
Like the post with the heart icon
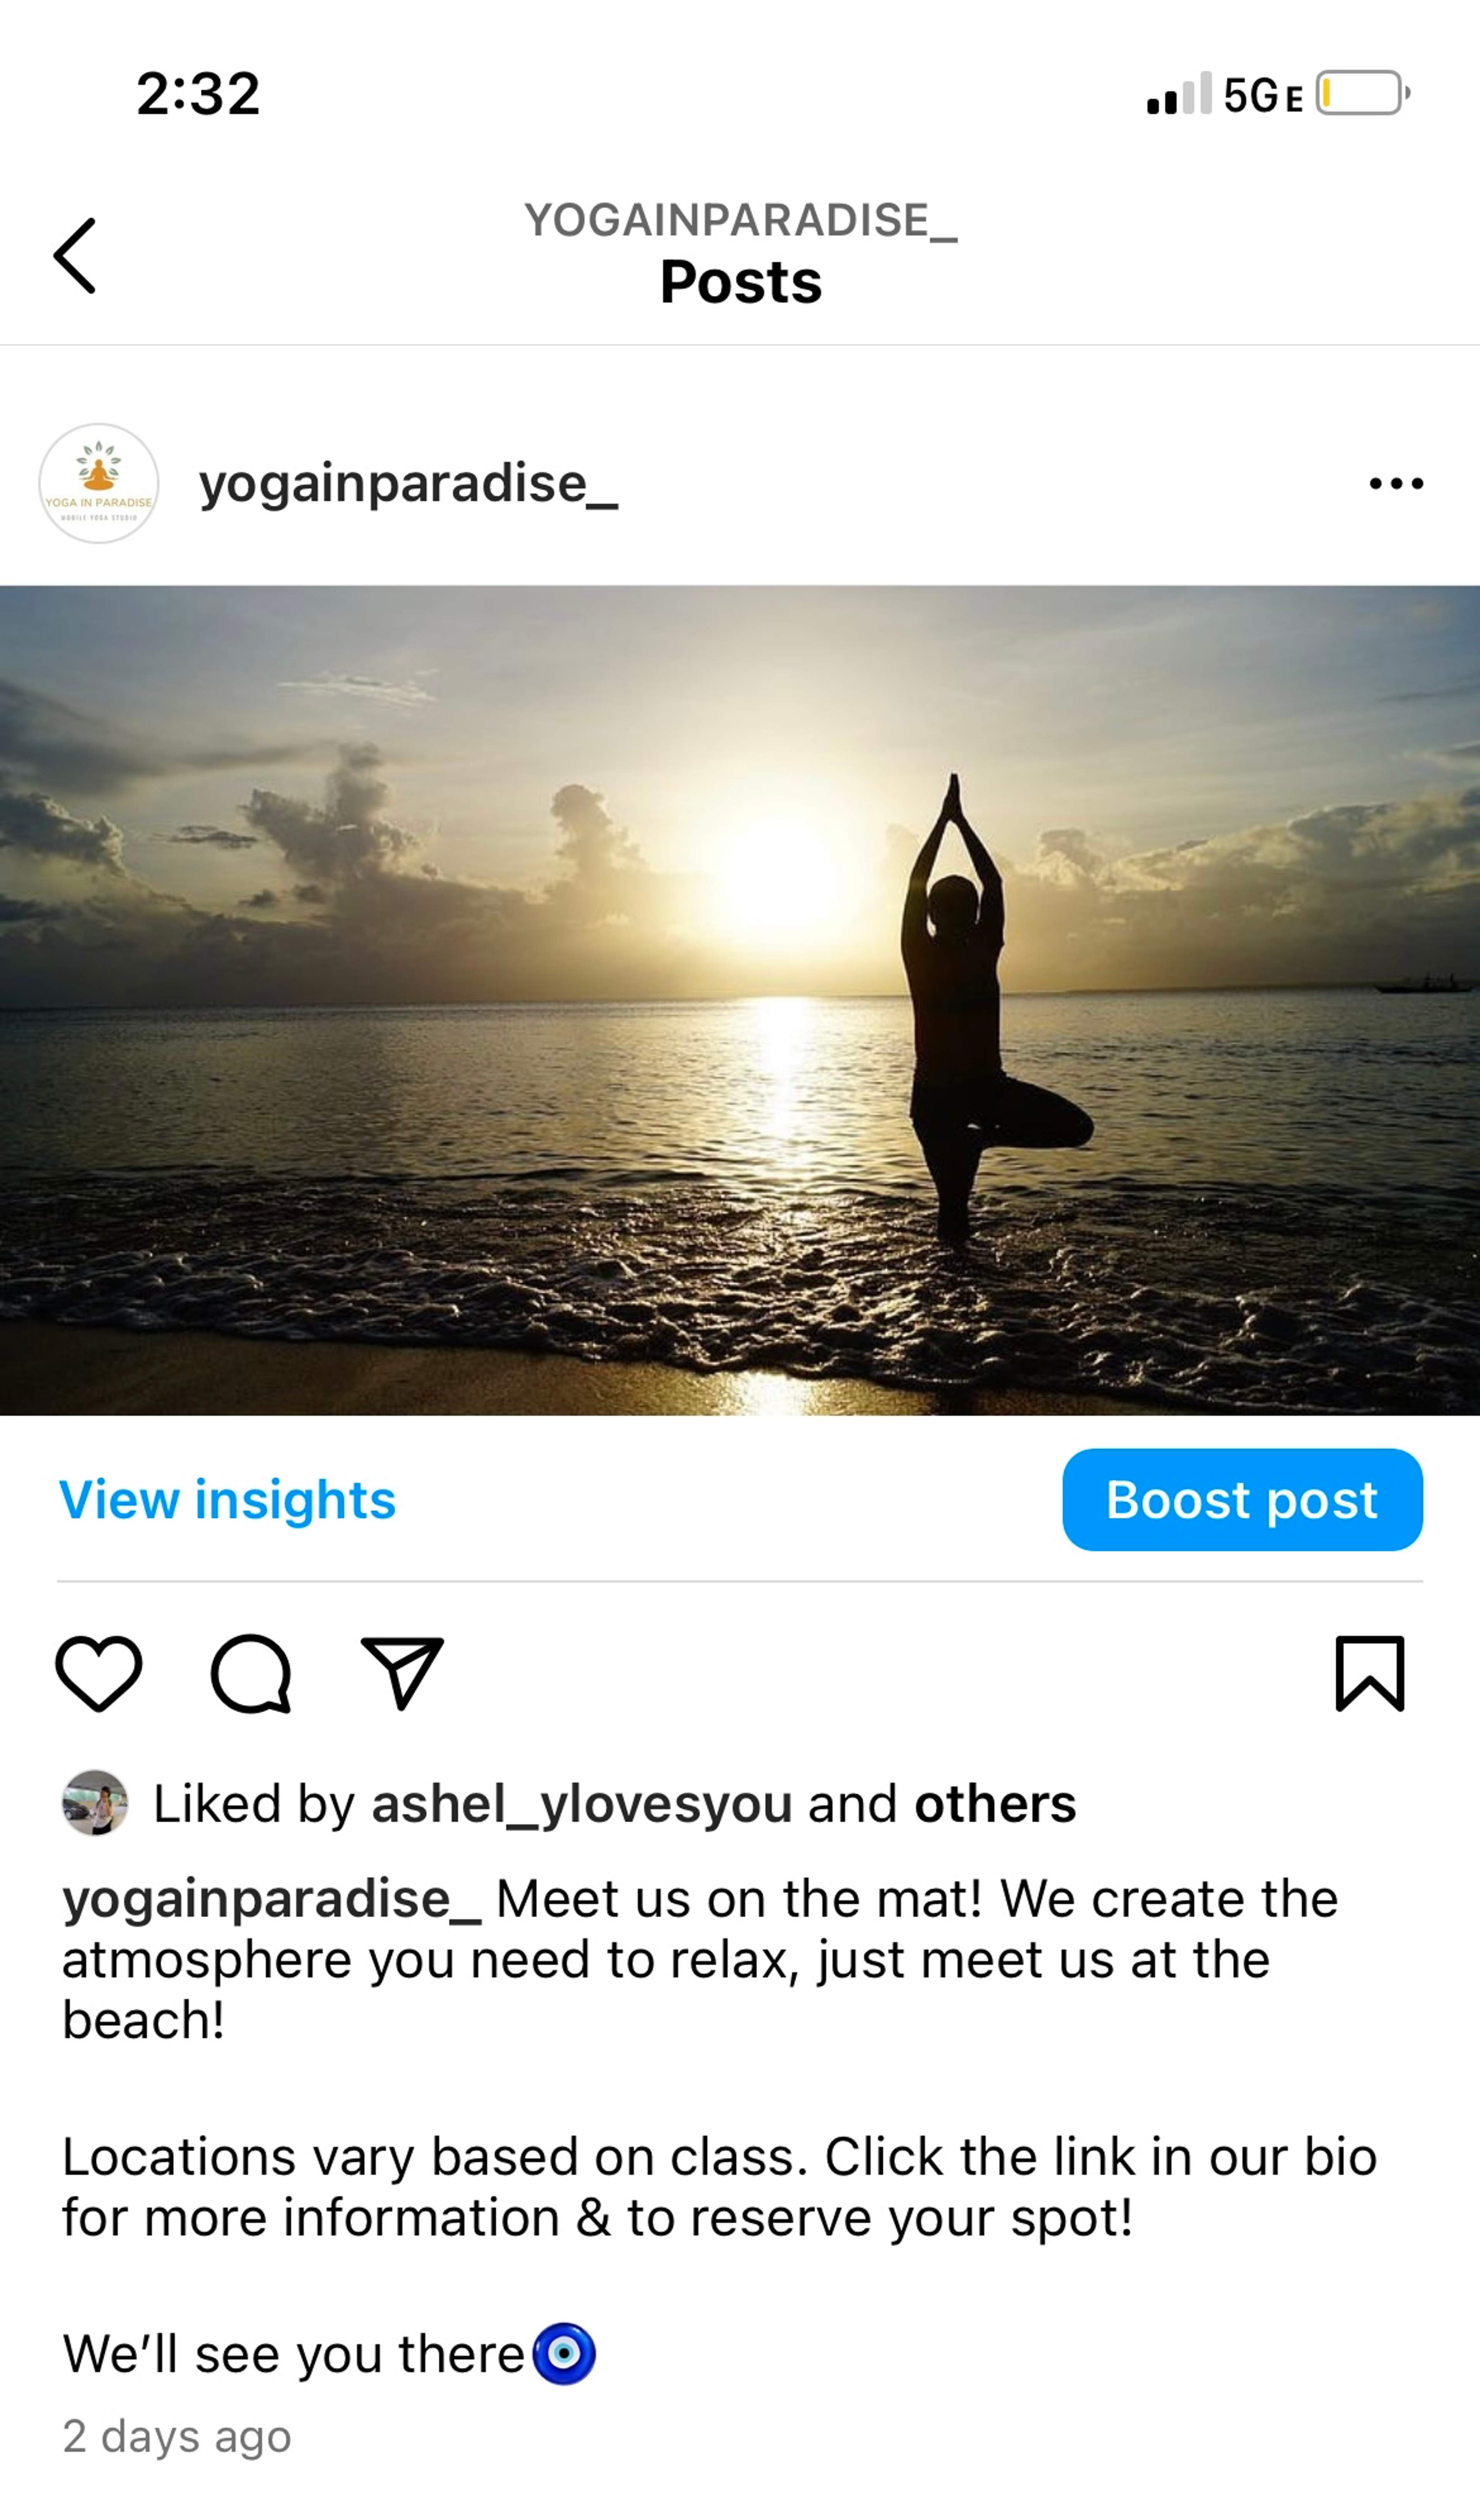point(98,1674)
